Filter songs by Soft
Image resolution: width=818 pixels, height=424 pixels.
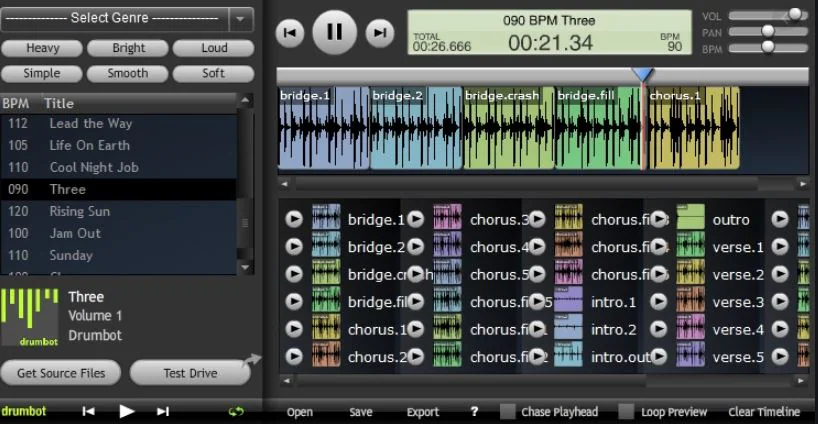[214, 74]
